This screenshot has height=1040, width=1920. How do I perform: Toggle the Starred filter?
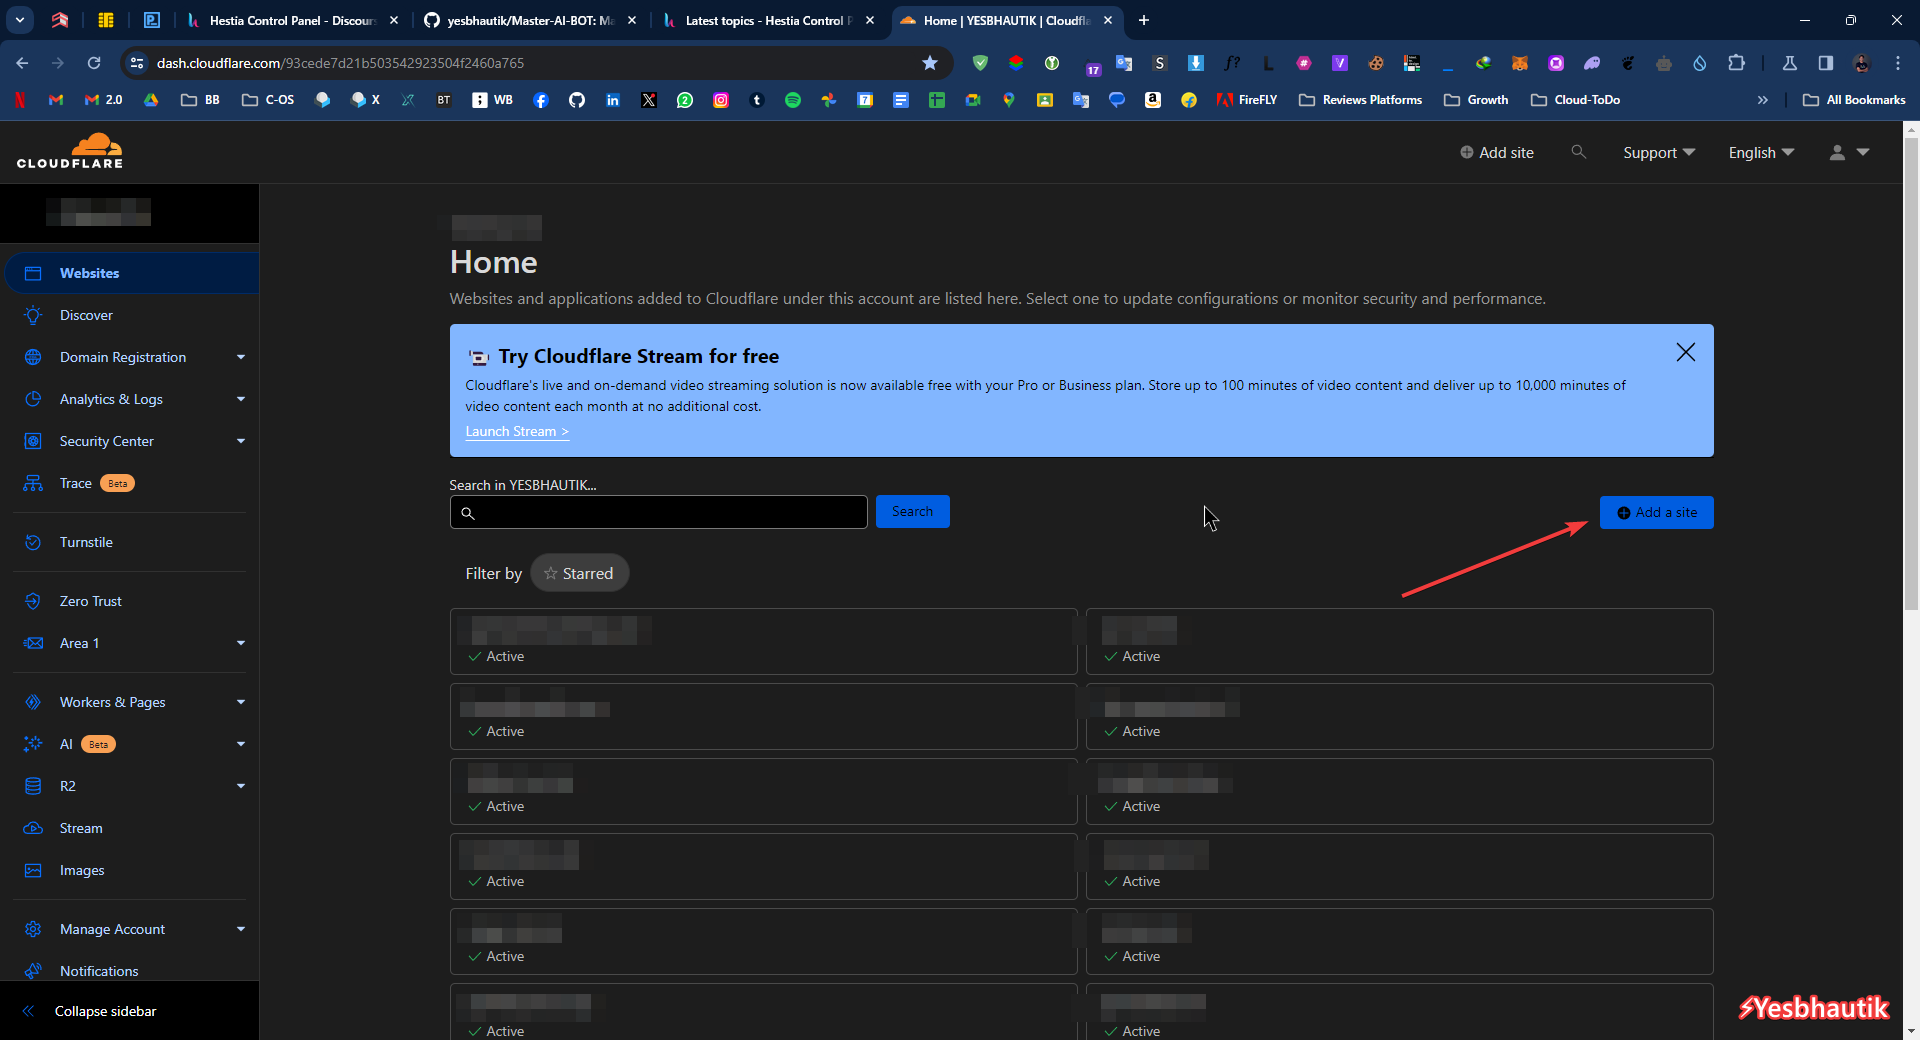(579, 573)
